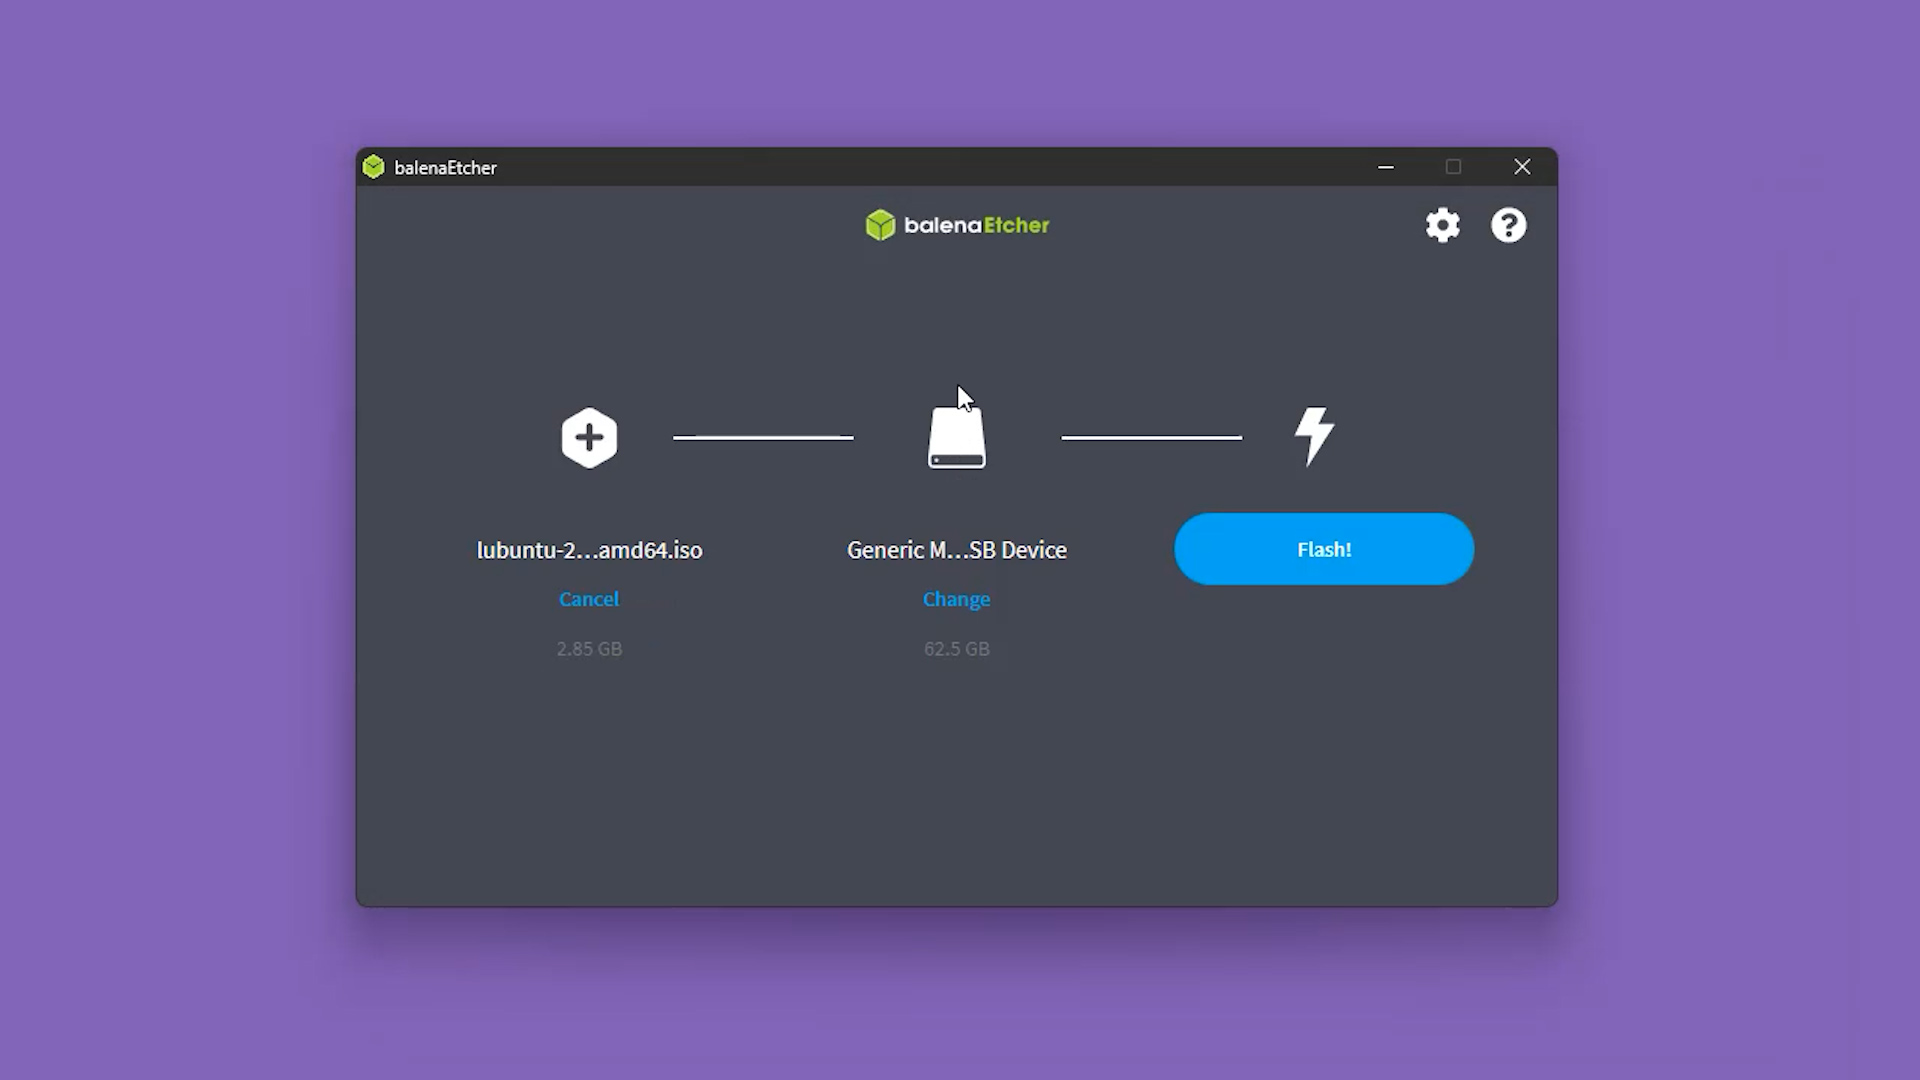Click the lightning bolt flash icon
The height and width of the screenshot is (1080, 1920).
click(1314, 435)
